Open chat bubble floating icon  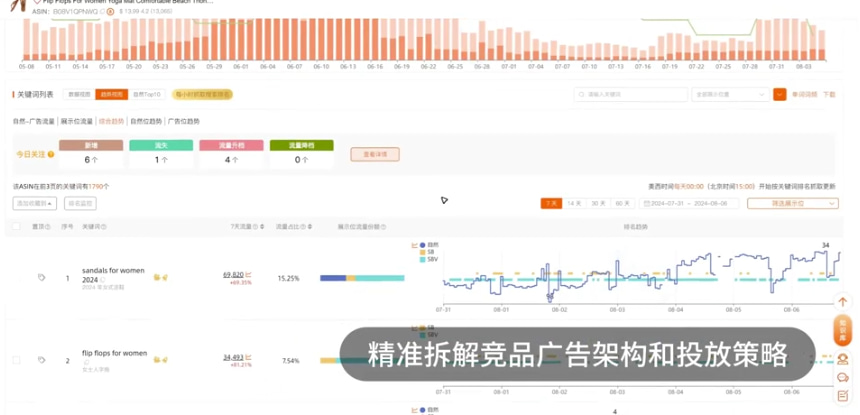(843, 377)
